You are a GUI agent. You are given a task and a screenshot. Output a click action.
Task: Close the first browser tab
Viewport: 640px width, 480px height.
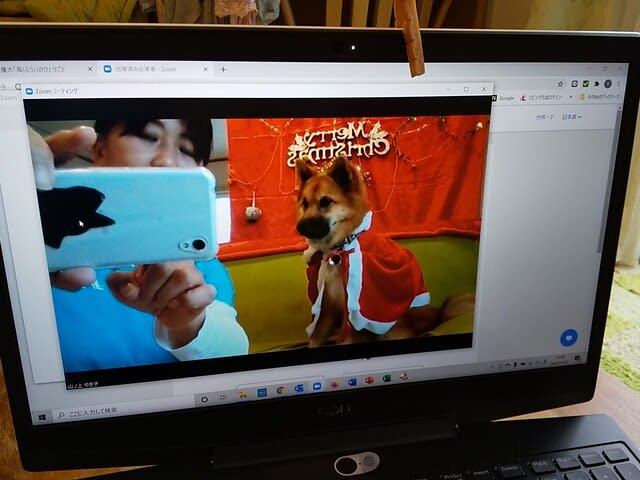coord(90,69)
